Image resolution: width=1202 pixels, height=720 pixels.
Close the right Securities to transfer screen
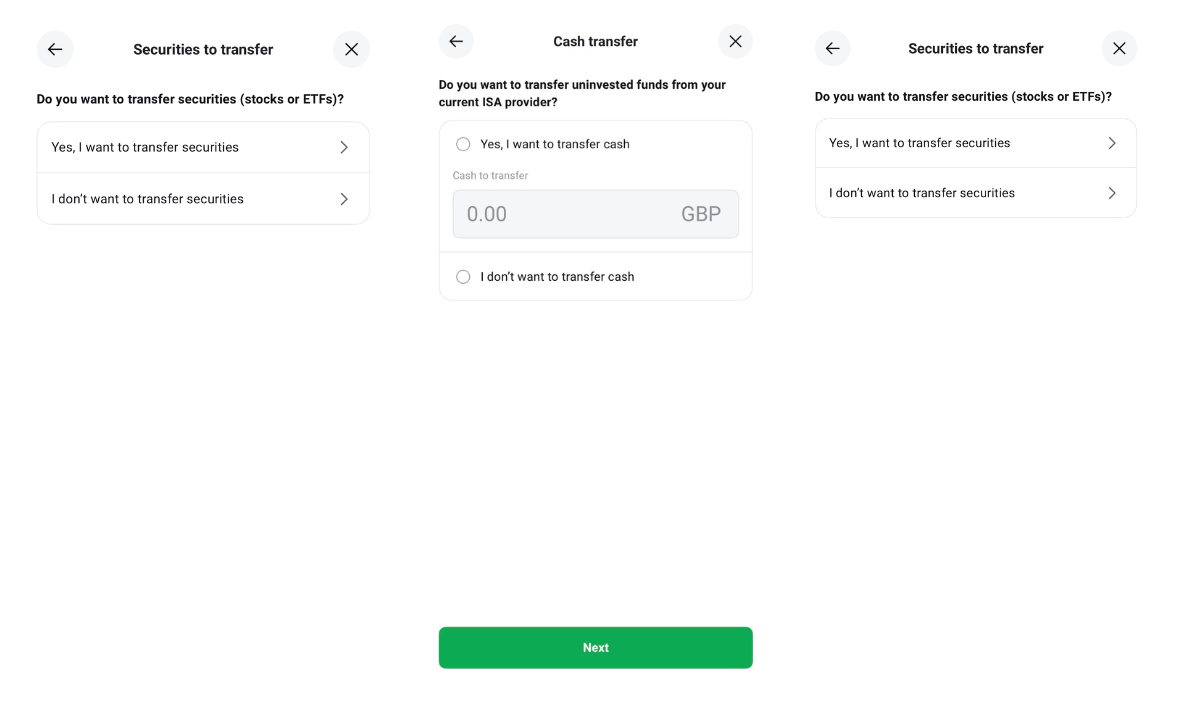click(1119, 48)
